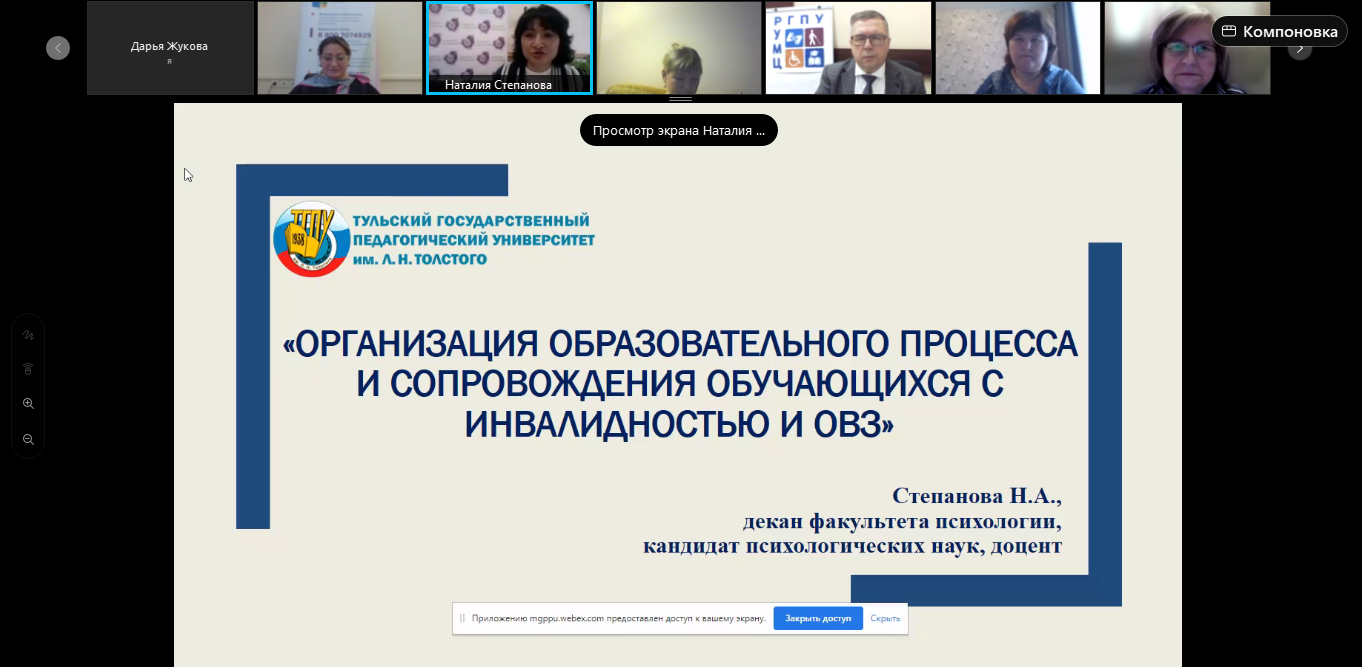Zoom out of the shared screen
Screen dimensions: 1362x667
coord(28,439)
